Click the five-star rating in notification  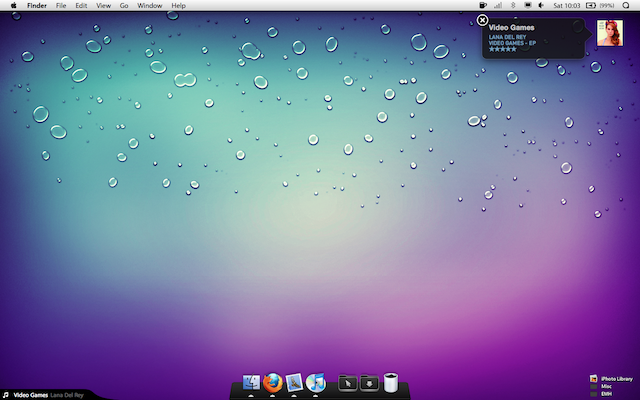(502, 49)
